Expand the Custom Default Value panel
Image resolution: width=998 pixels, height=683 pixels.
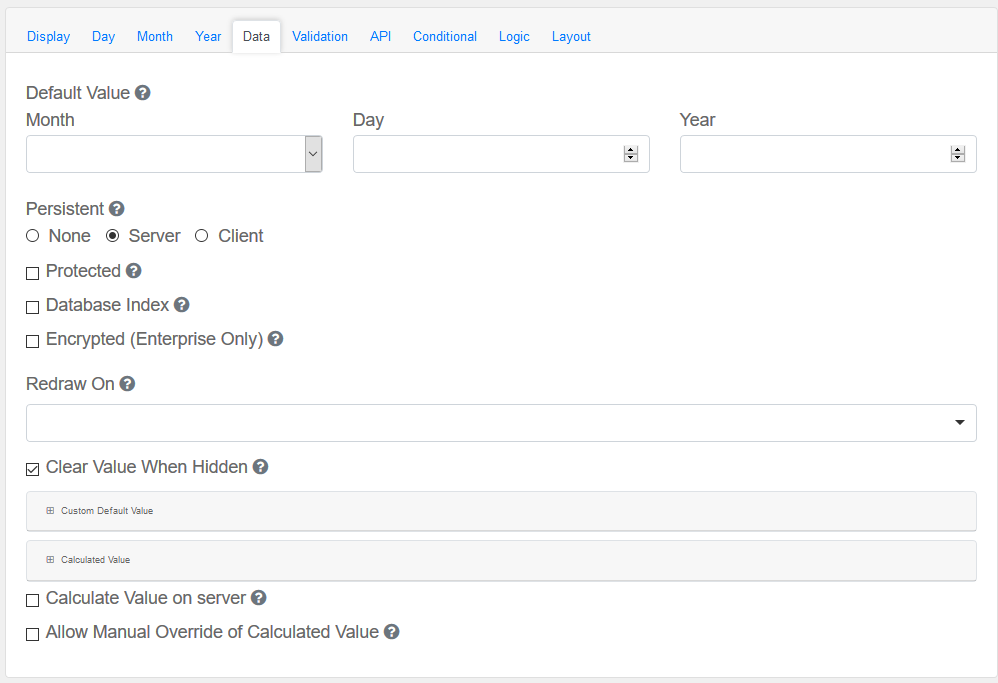coord(107,511)
